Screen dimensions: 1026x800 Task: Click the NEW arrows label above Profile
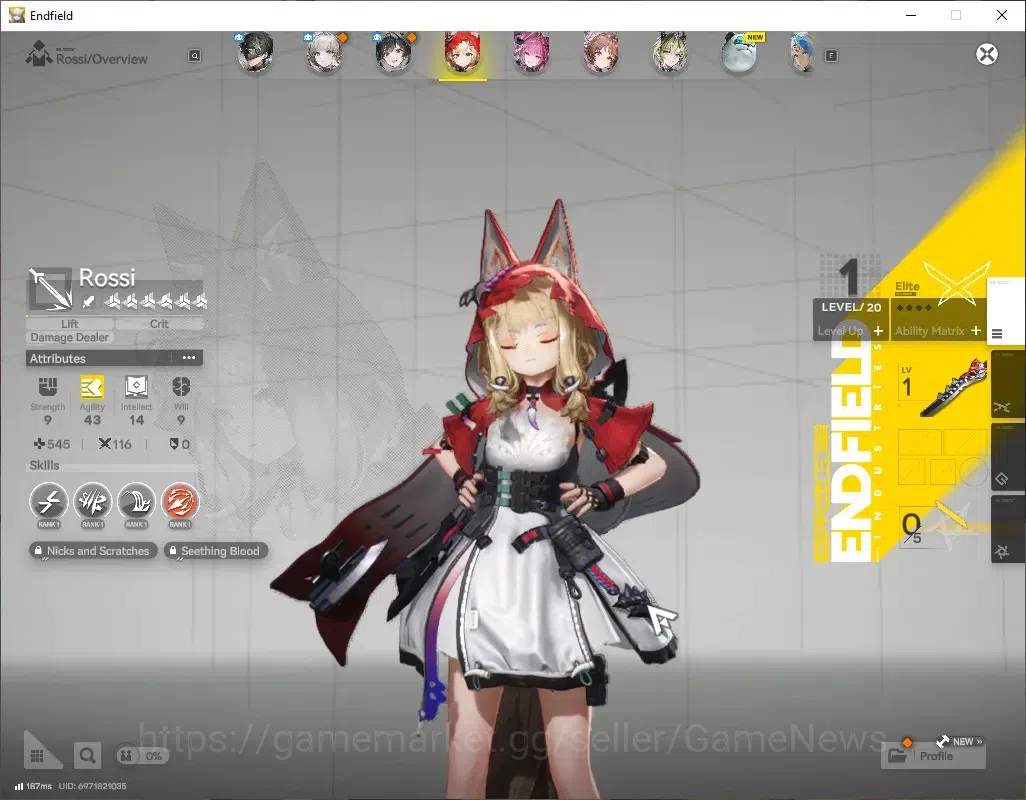pos(959,741)
